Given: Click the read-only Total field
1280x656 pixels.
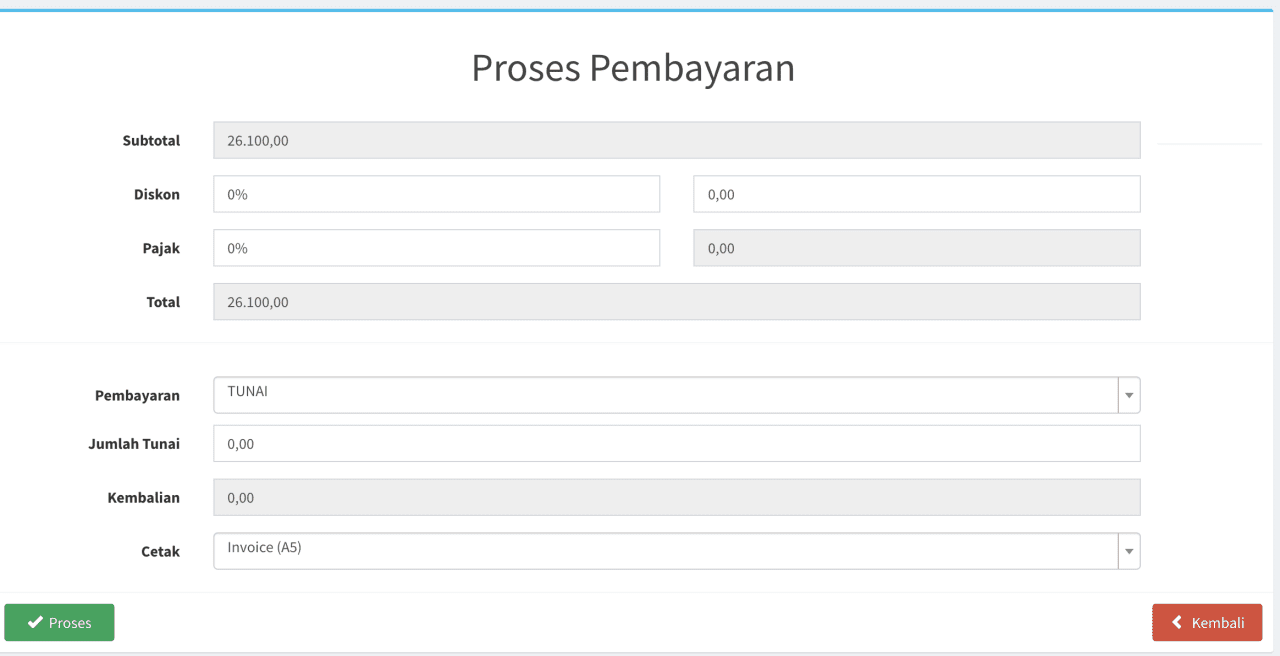Looking at the screenshot, I should 676,302.
